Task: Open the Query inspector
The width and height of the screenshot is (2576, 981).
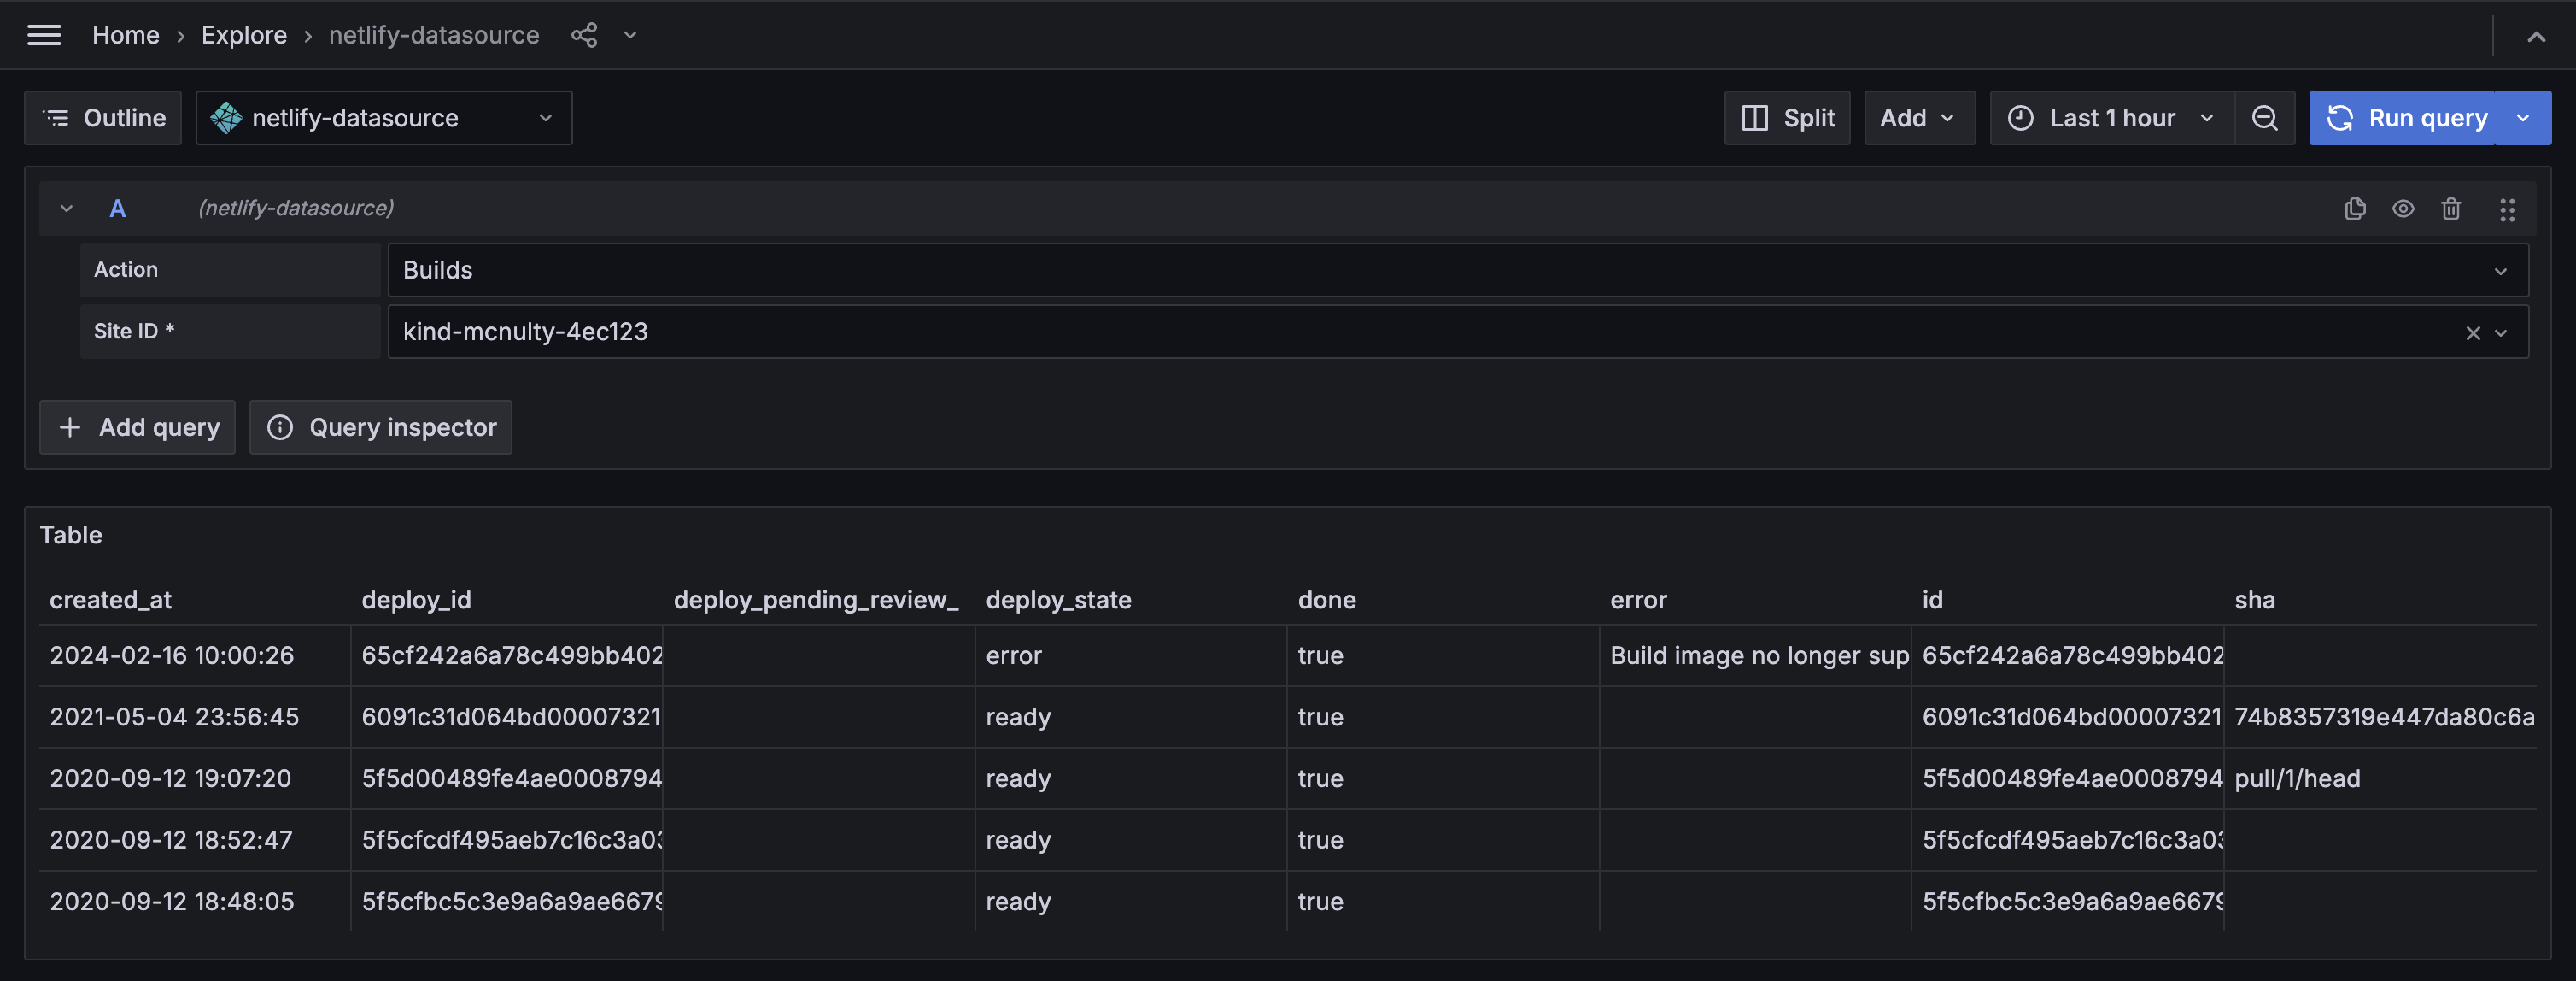Action: 380,427
